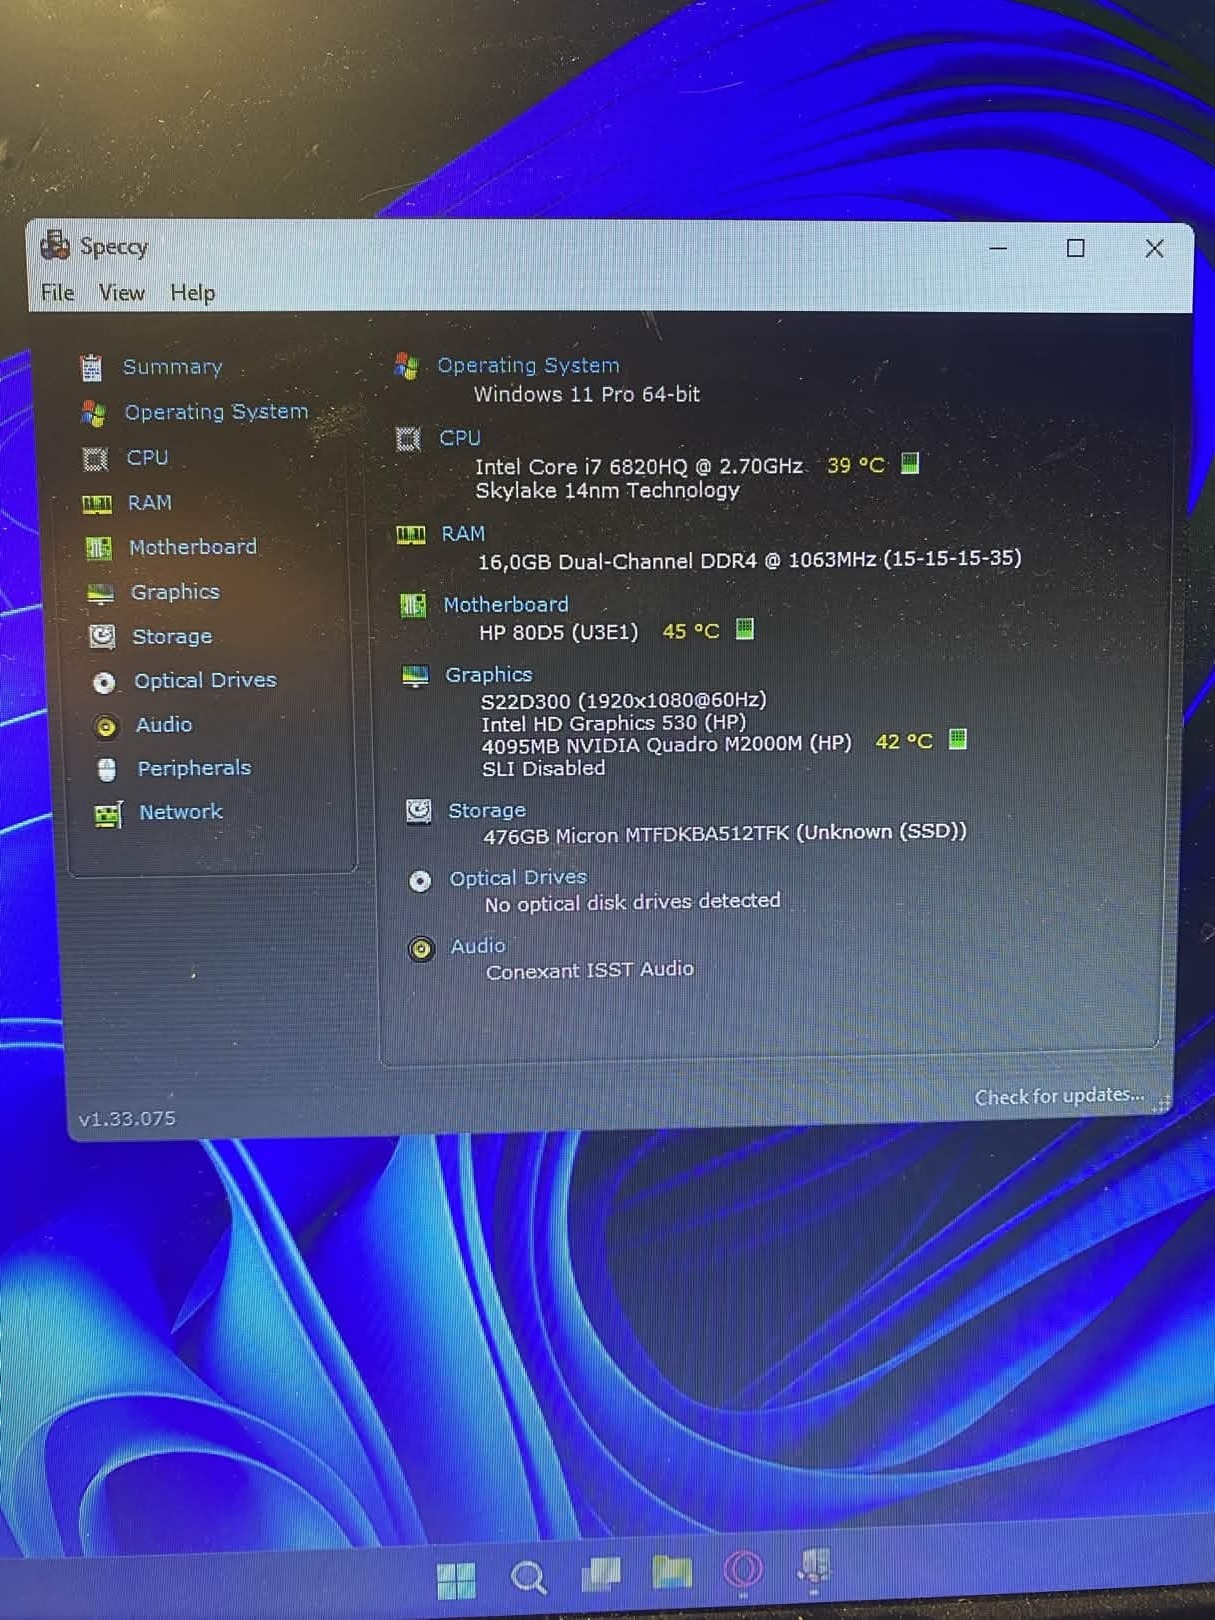This screenshot has width=1215, height=1620.
Task: Open RAM heading link in summary panel
Action: (x=463, y=533)
